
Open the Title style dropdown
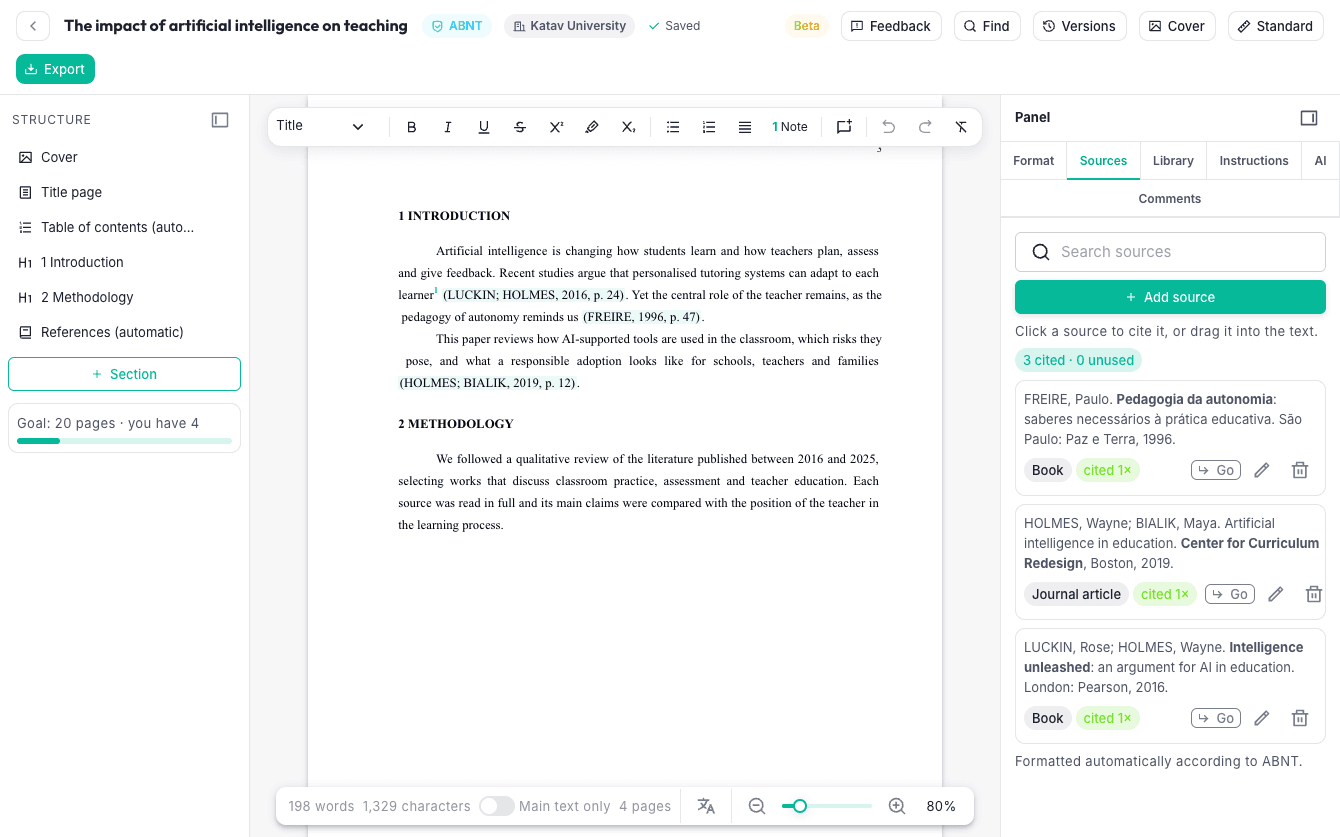point(321,126)
